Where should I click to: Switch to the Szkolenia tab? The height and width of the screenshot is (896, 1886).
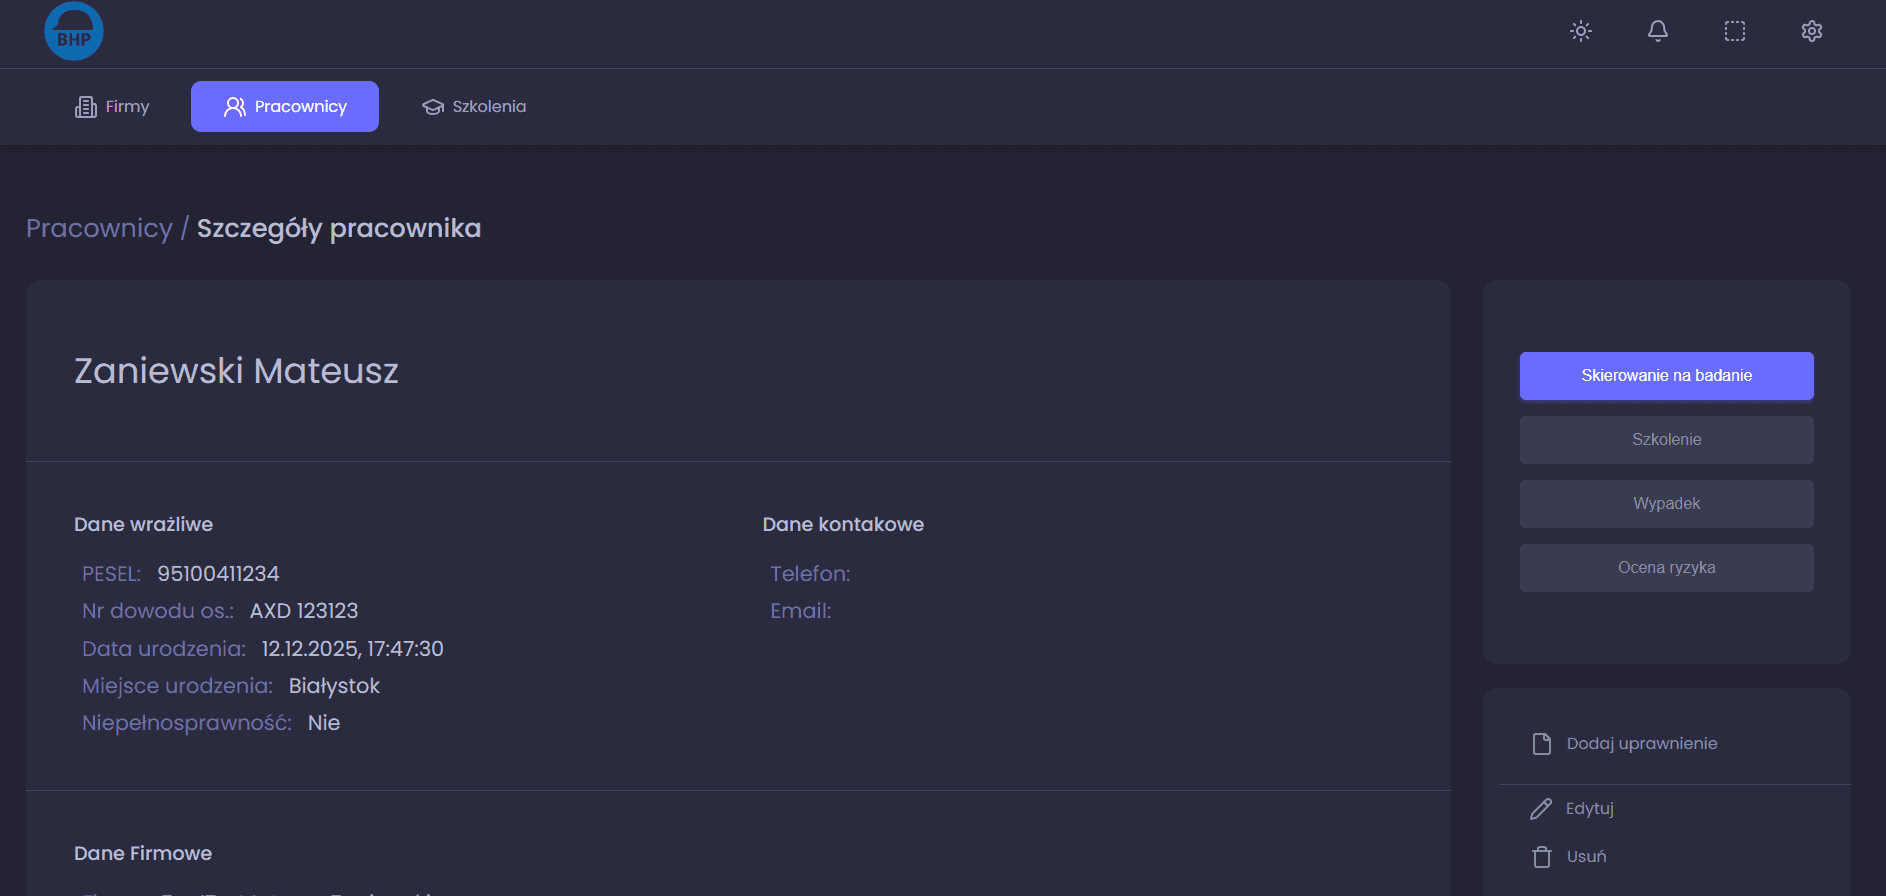point(474,106)
